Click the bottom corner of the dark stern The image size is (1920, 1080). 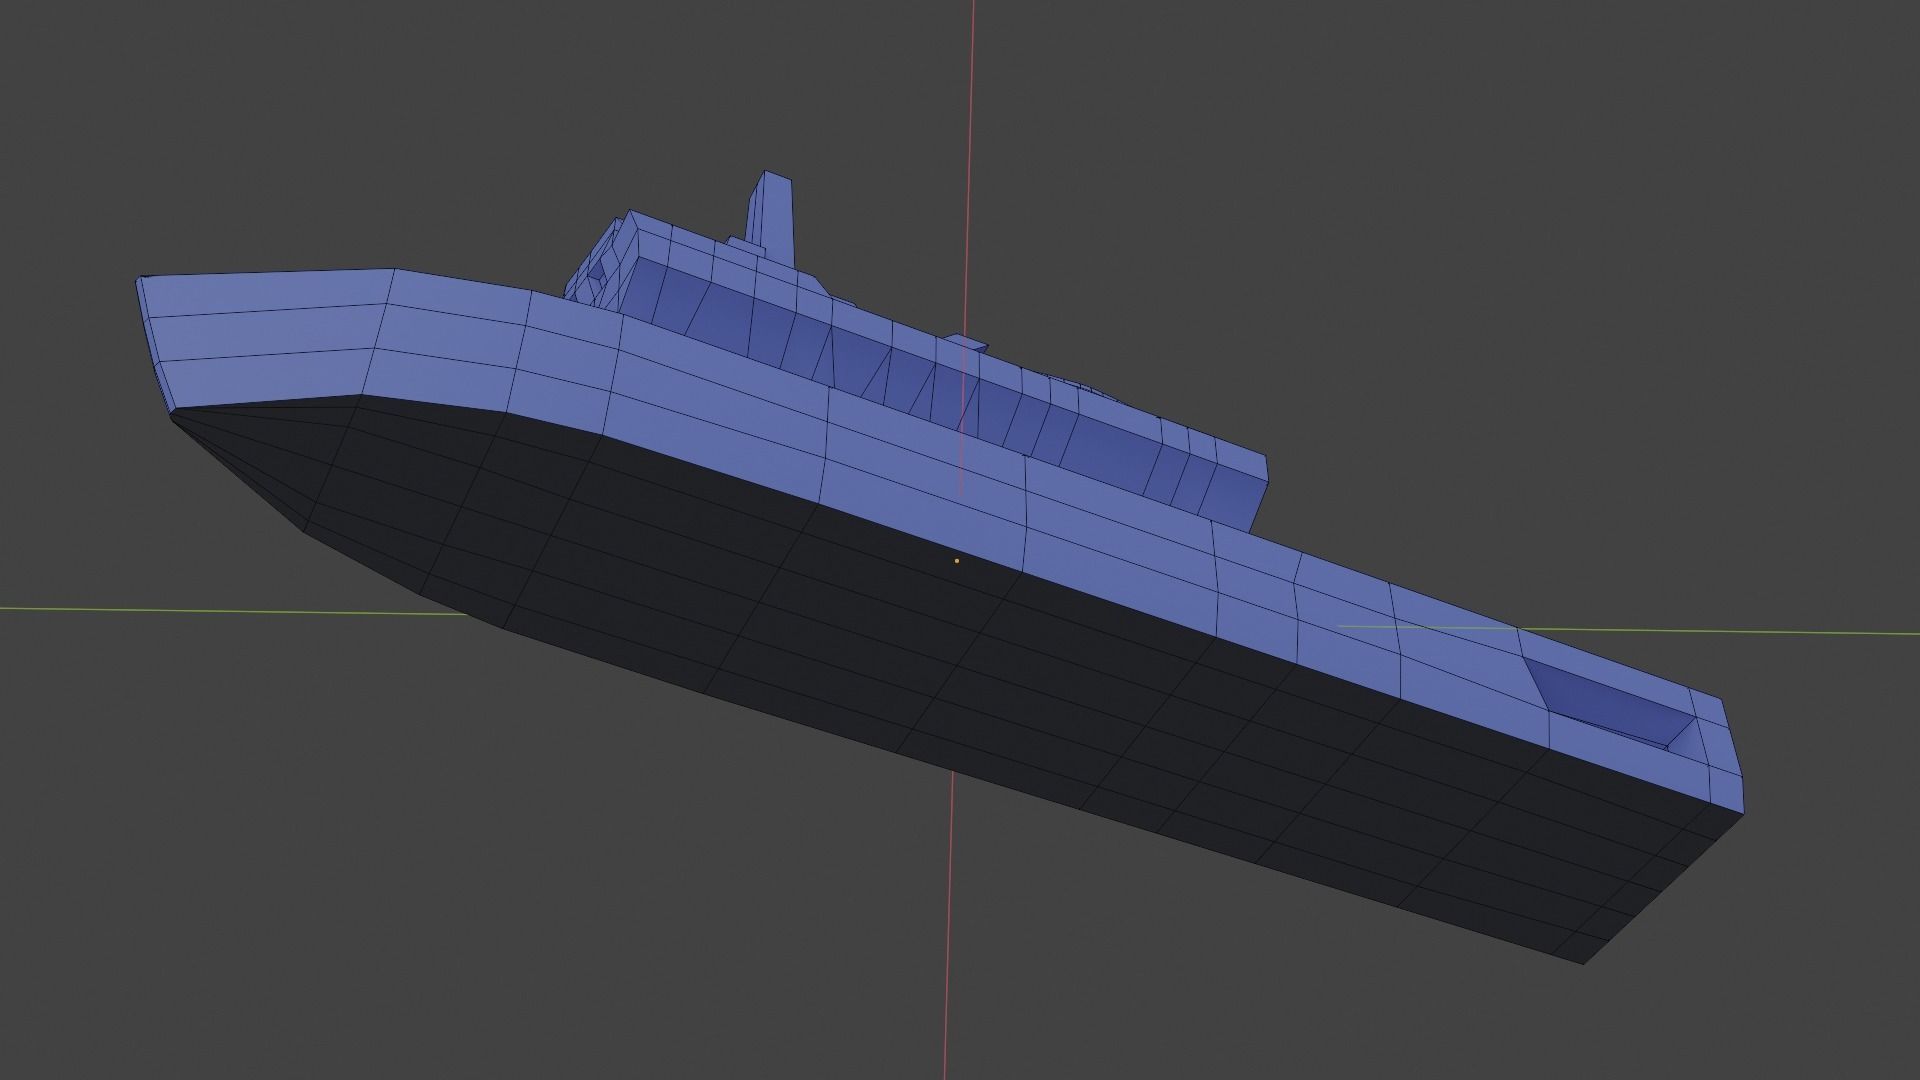point(1583,962)
